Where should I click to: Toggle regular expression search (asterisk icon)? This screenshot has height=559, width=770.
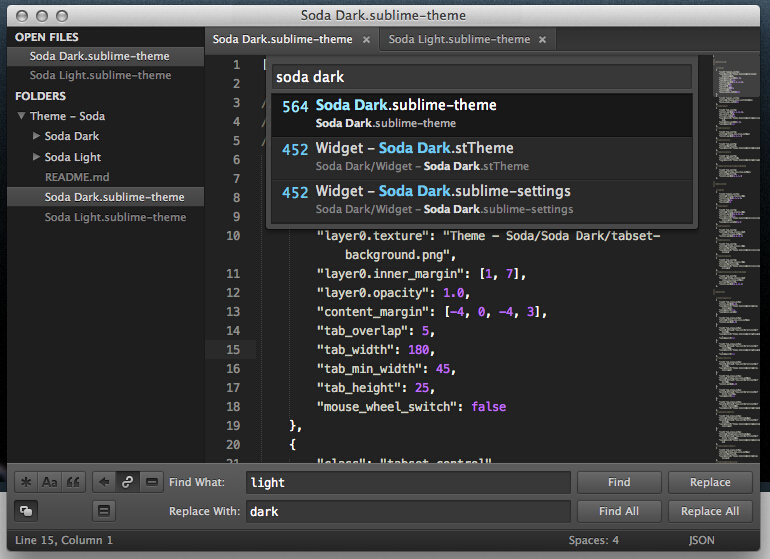pos(26,482)
